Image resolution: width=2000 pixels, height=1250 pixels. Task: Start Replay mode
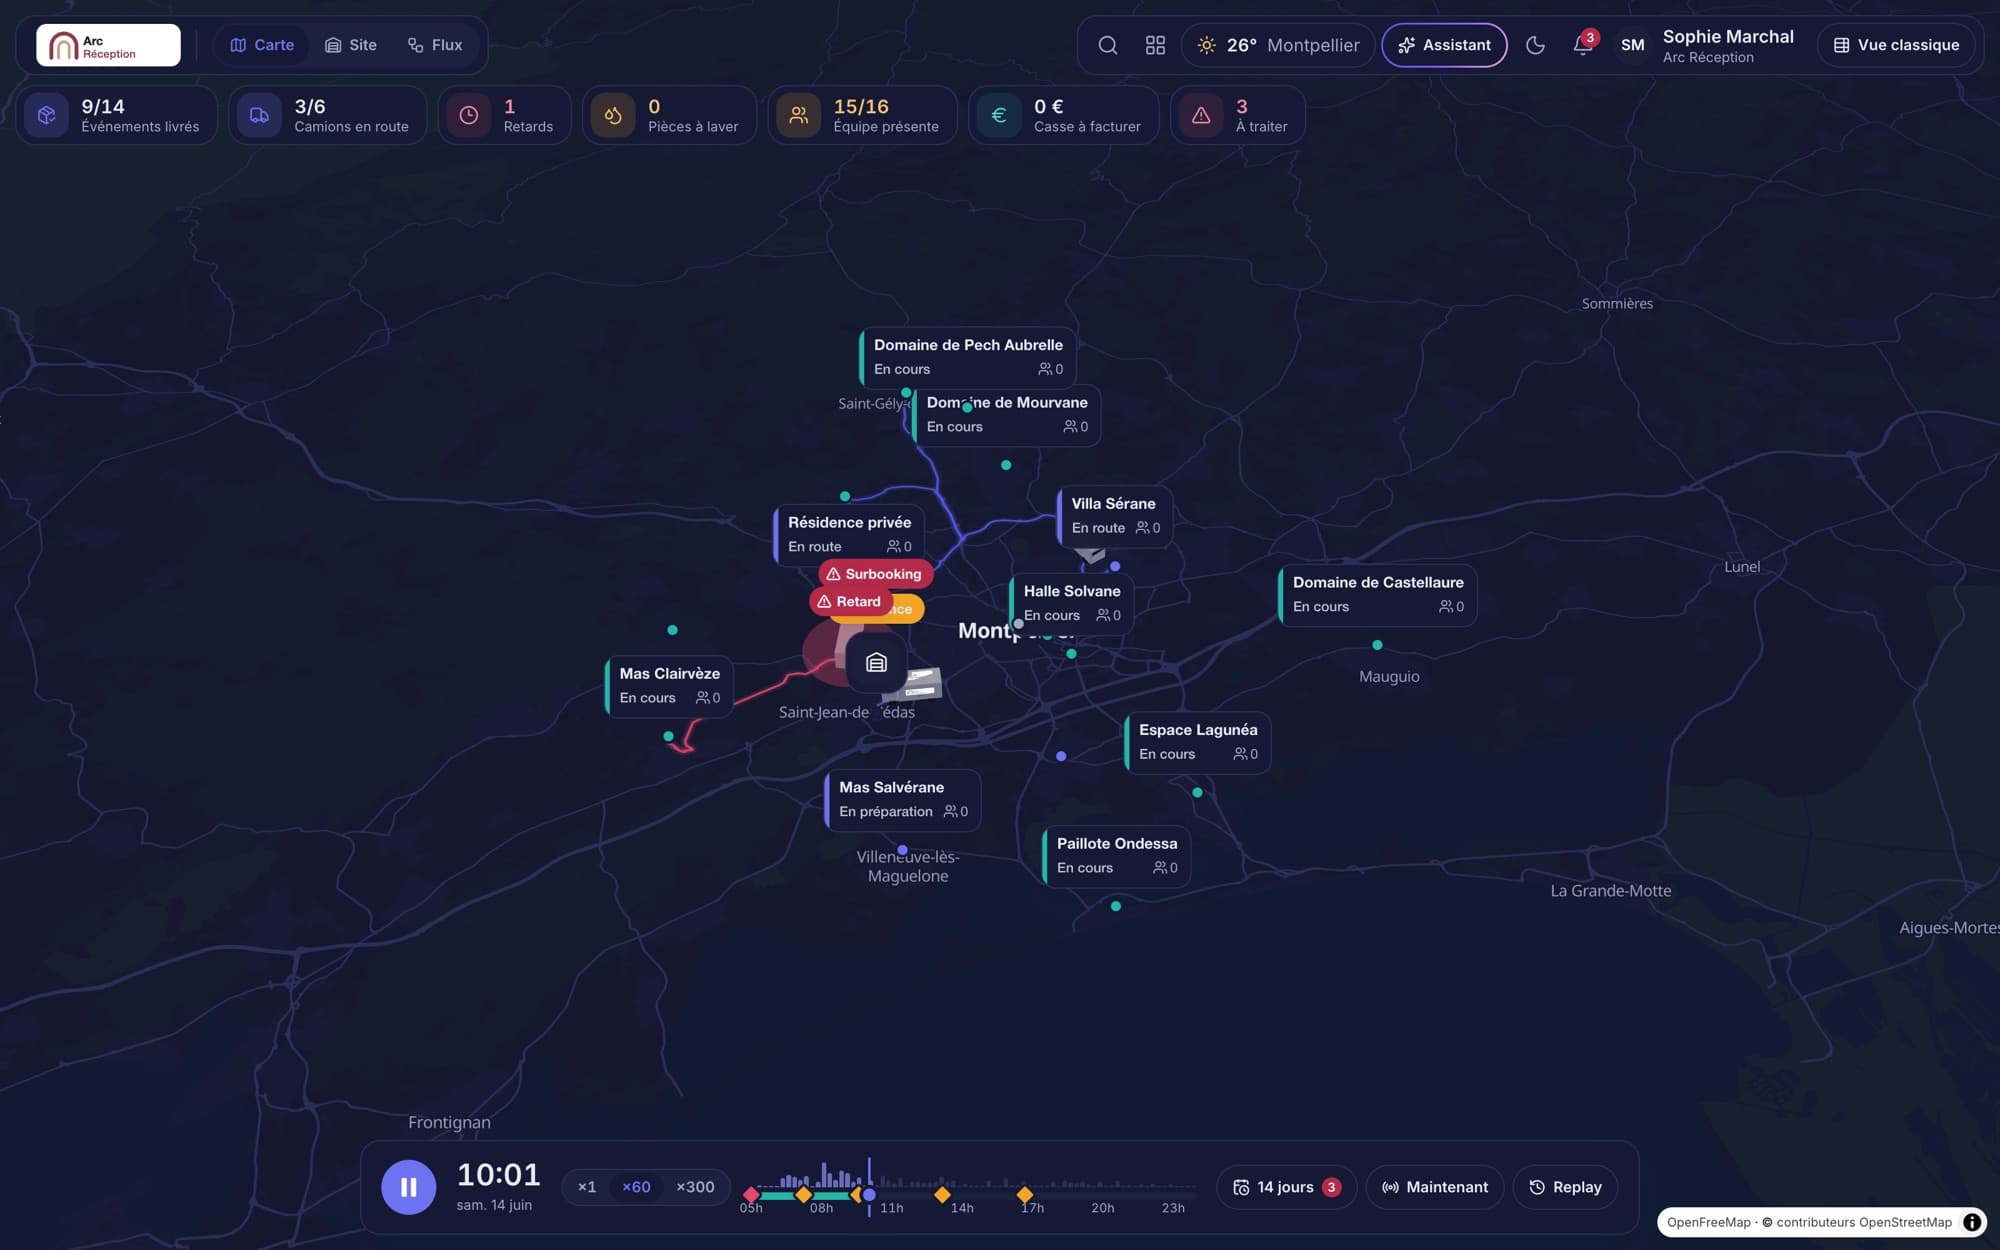(1565, 1187)
